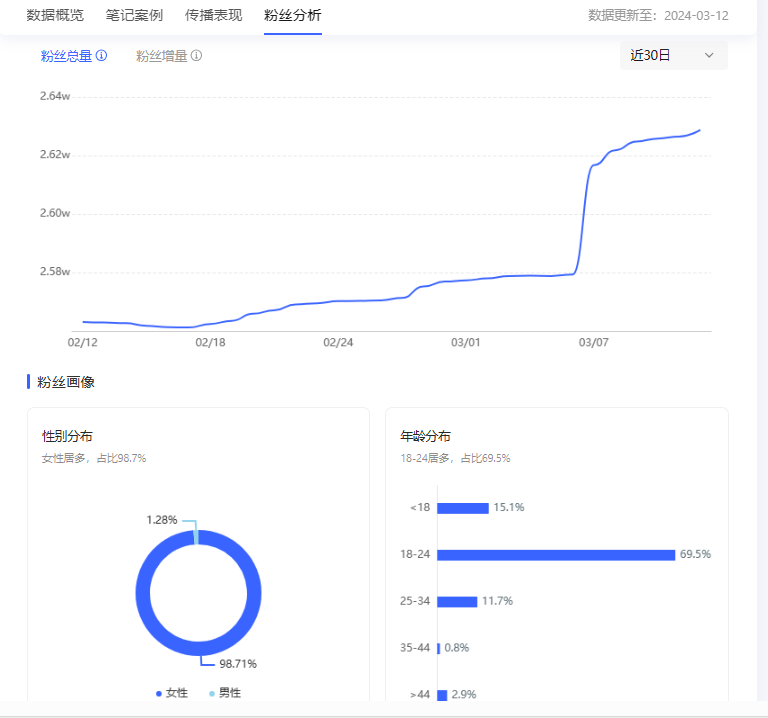Image resolution: width=768 pixels, height=718 pixels.
Task: Click info icon beside 粉丝总量
Action: tap(101, 56)
